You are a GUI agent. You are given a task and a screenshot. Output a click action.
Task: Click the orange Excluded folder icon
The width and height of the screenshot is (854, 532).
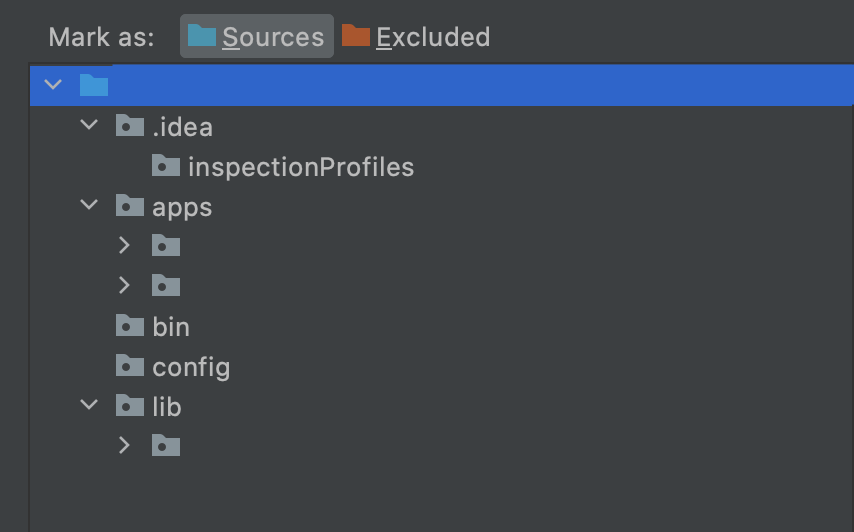356,36
